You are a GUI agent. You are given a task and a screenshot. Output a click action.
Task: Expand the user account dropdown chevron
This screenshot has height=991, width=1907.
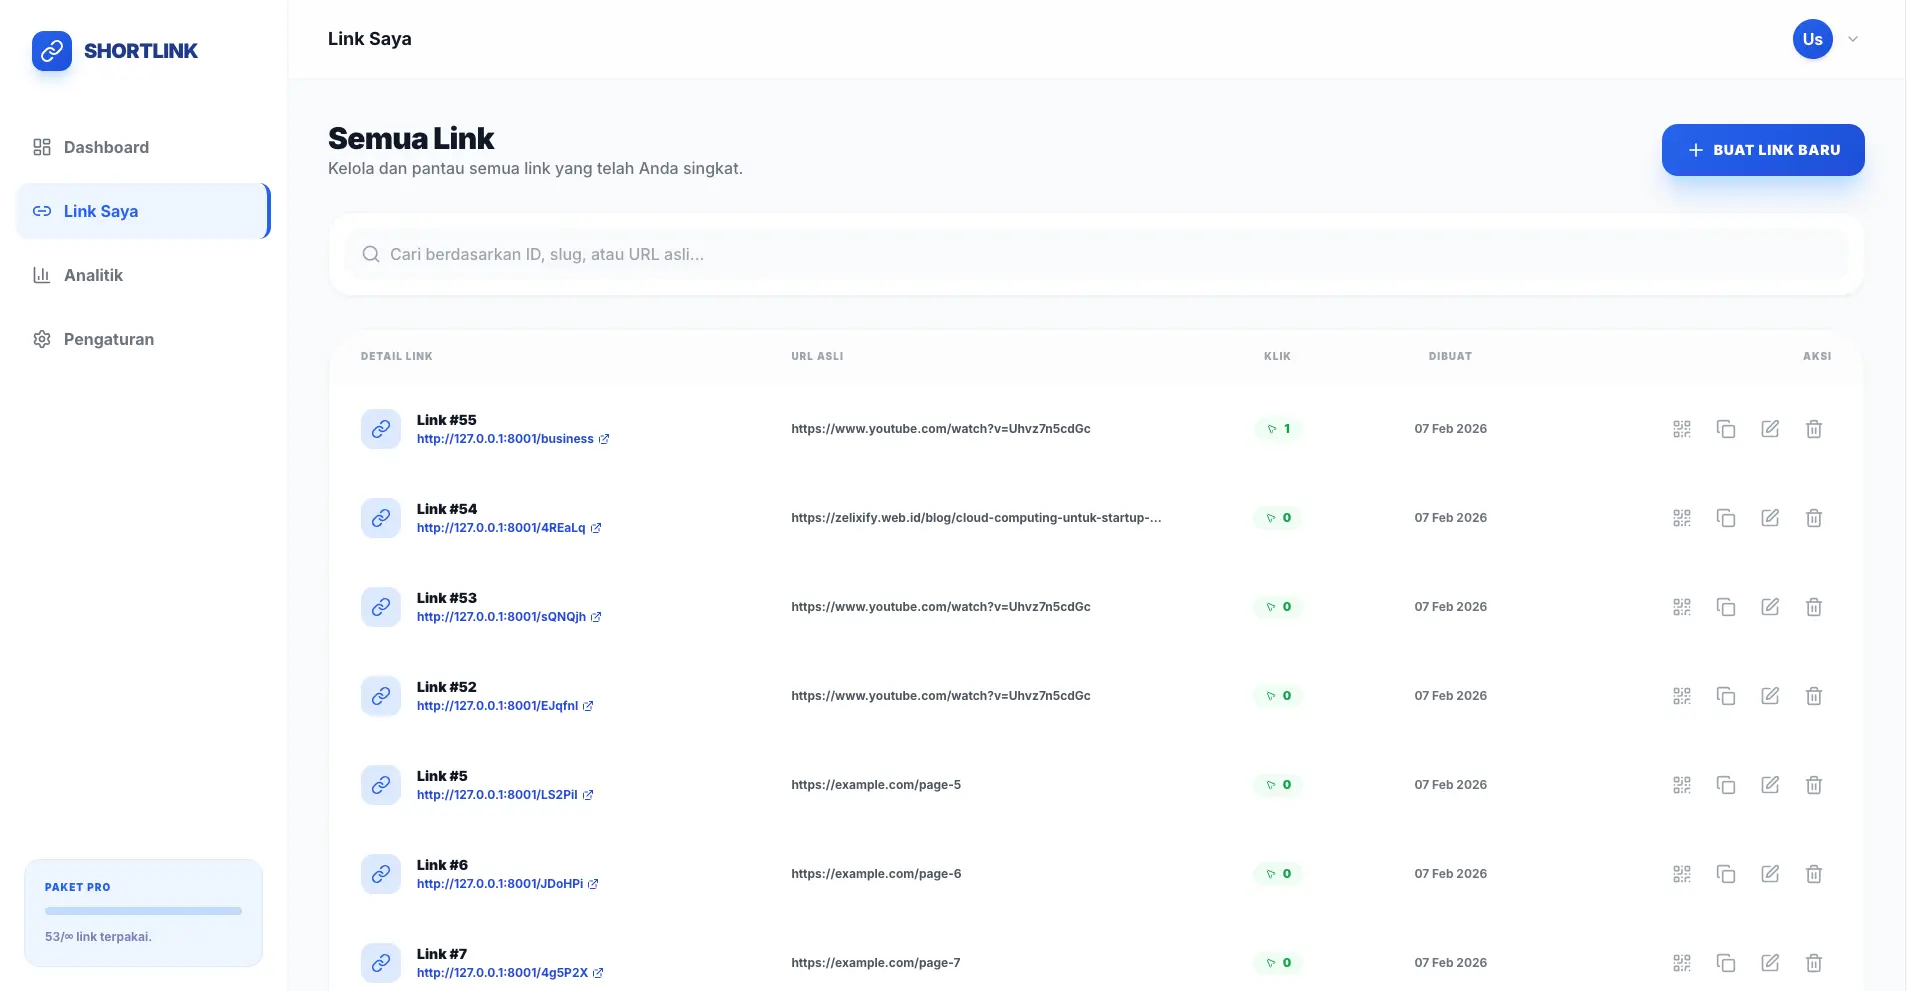1853,40
